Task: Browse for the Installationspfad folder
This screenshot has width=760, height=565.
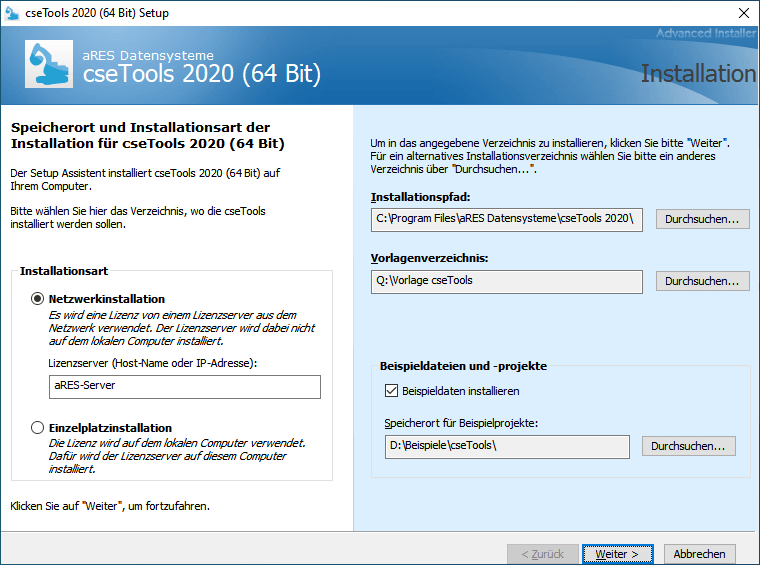Action: pyautogui.click(x=702, y=219)
